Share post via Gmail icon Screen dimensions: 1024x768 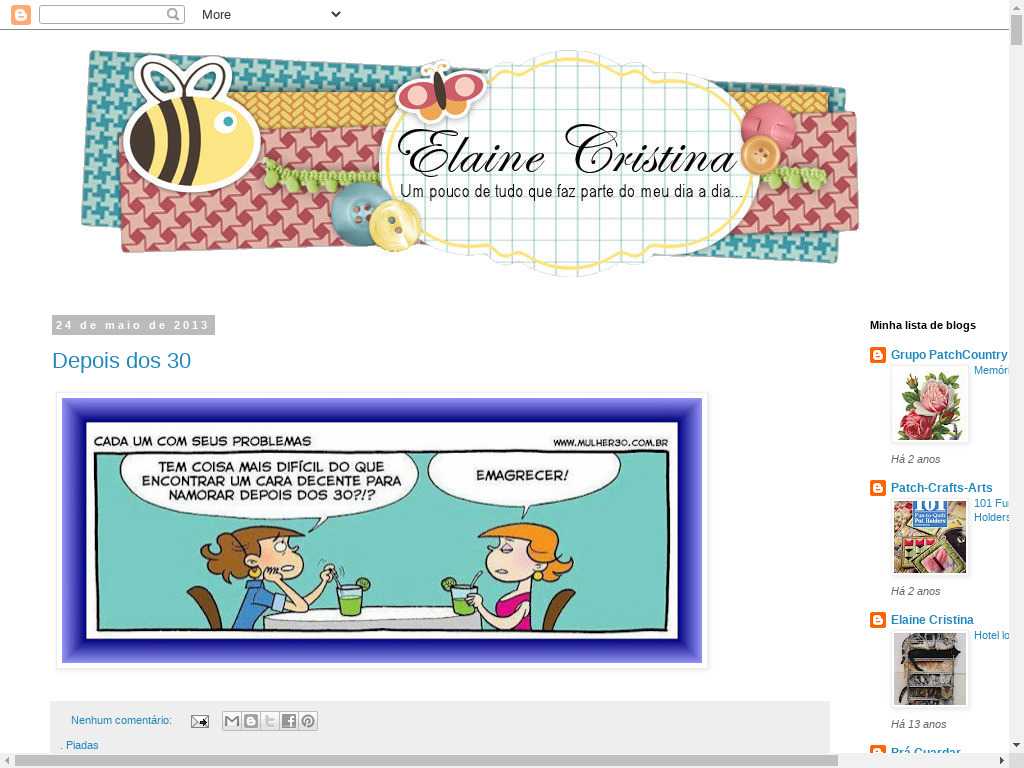point(232,721)
